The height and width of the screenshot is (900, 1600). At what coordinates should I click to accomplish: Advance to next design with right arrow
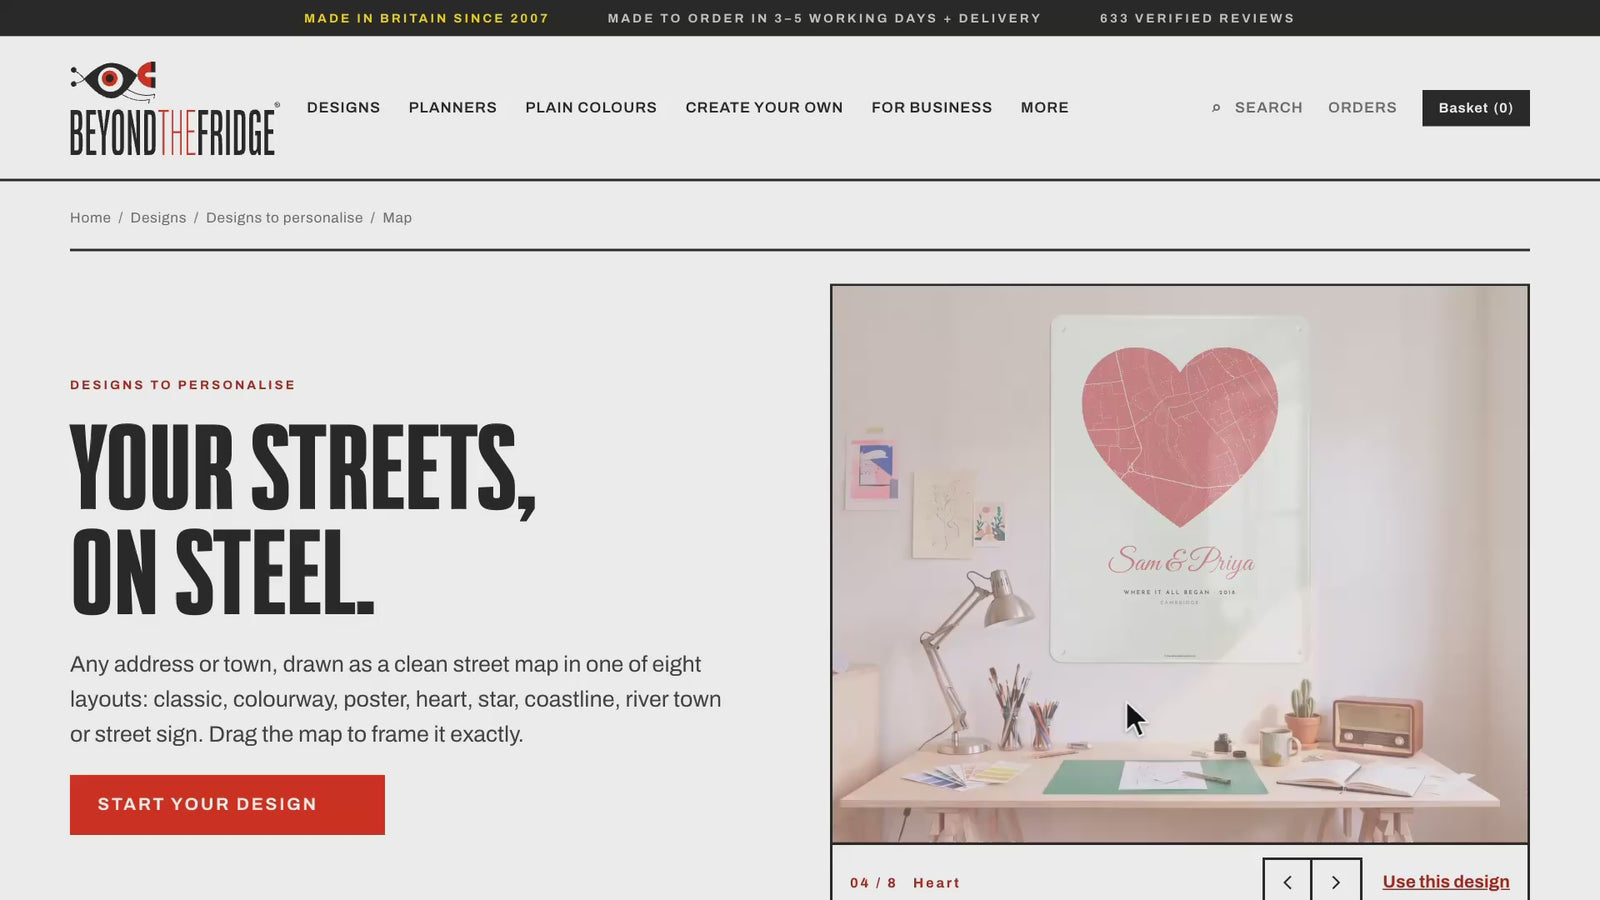(x=1336, y=881)
